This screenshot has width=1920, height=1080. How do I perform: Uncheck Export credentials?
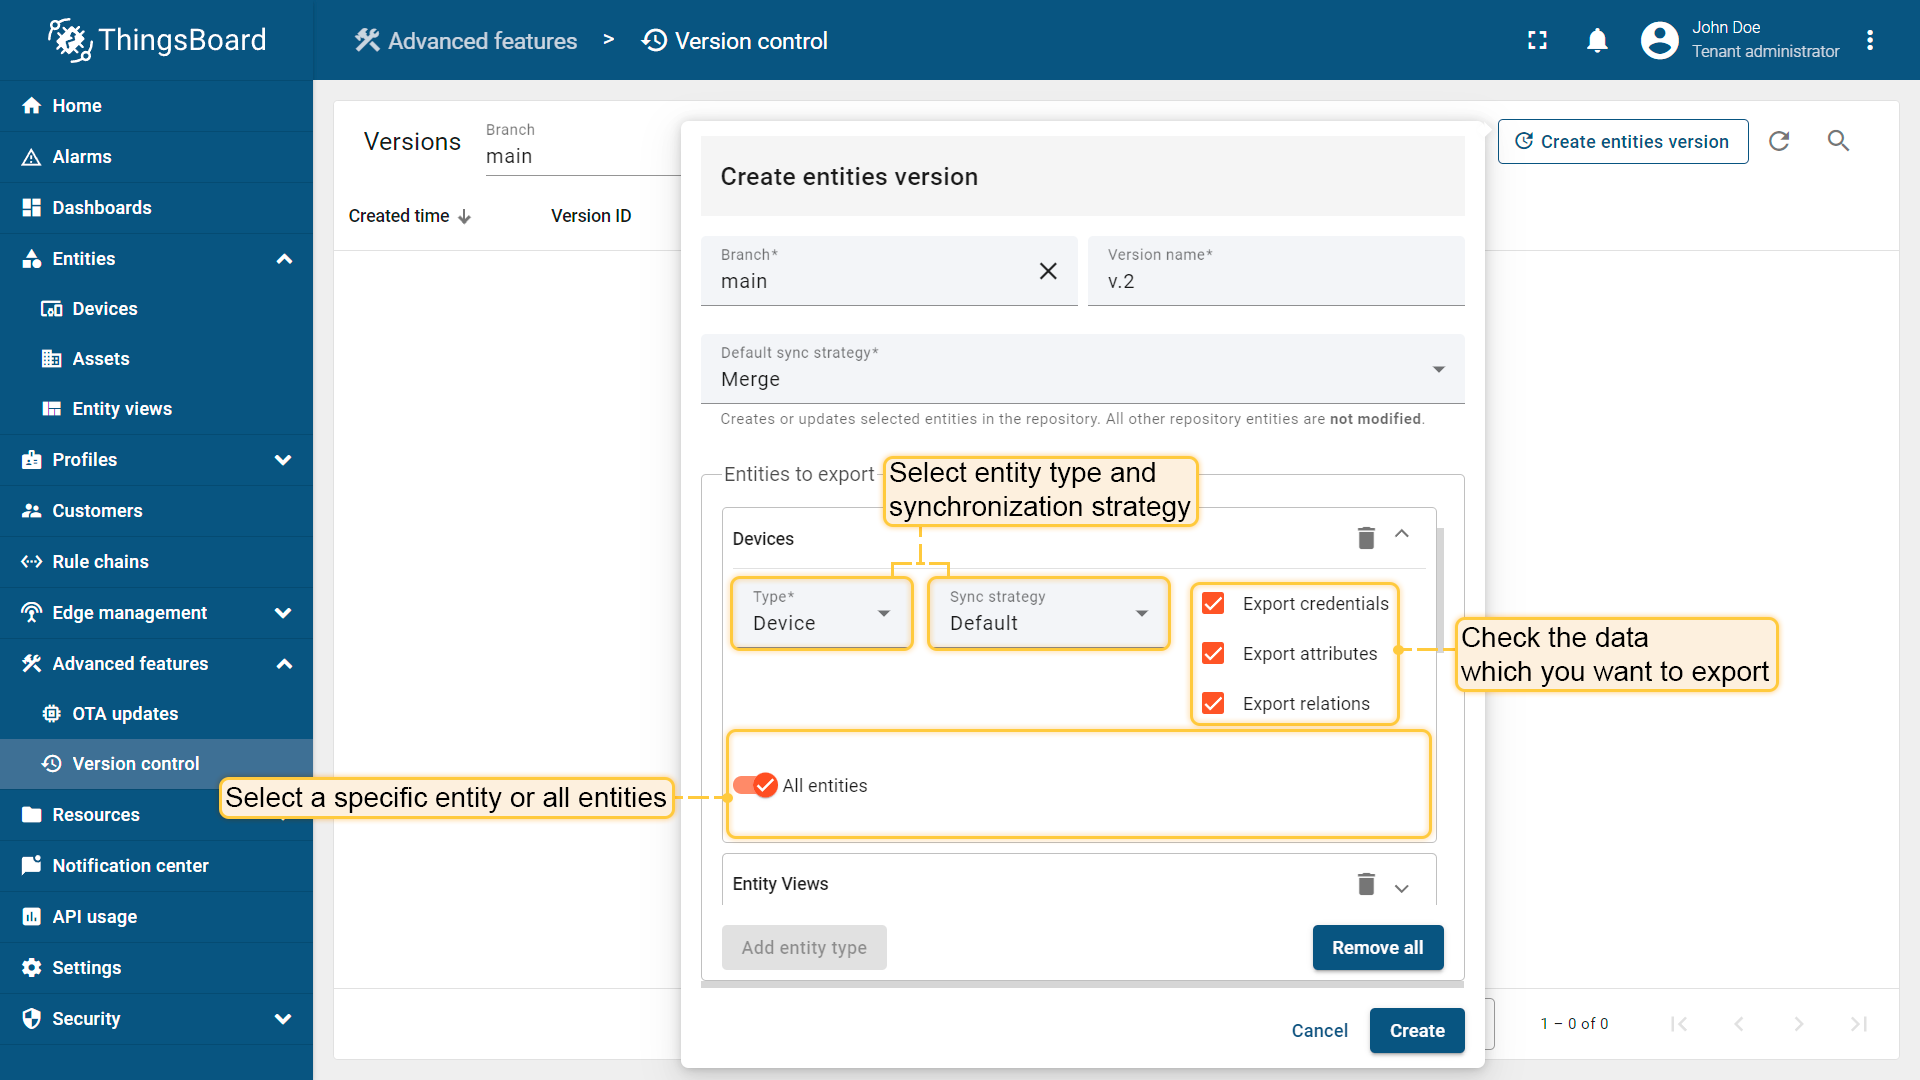click(1213, 604)
